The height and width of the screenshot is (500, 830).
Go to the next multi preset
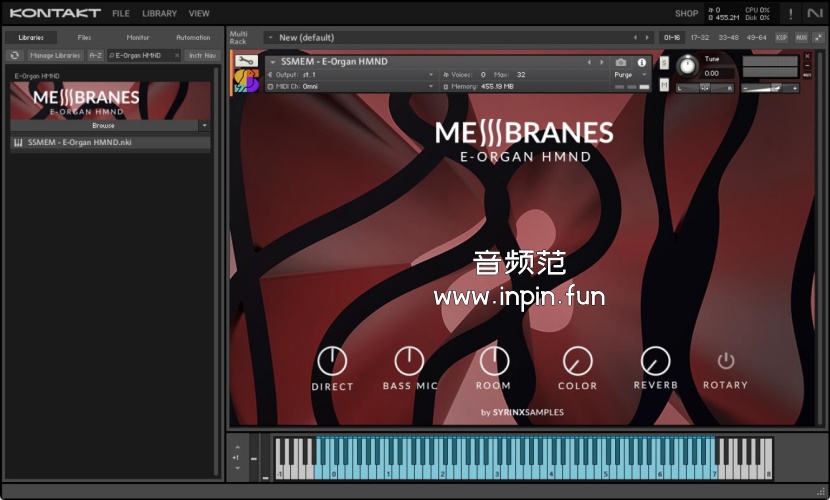pyautogui.click(x=647, y=38)
